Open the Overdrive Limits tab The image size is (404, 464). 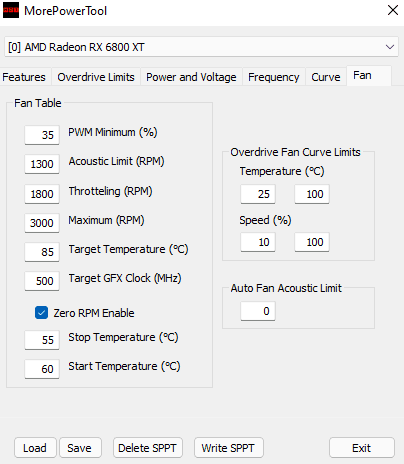(x=96, y=77)
